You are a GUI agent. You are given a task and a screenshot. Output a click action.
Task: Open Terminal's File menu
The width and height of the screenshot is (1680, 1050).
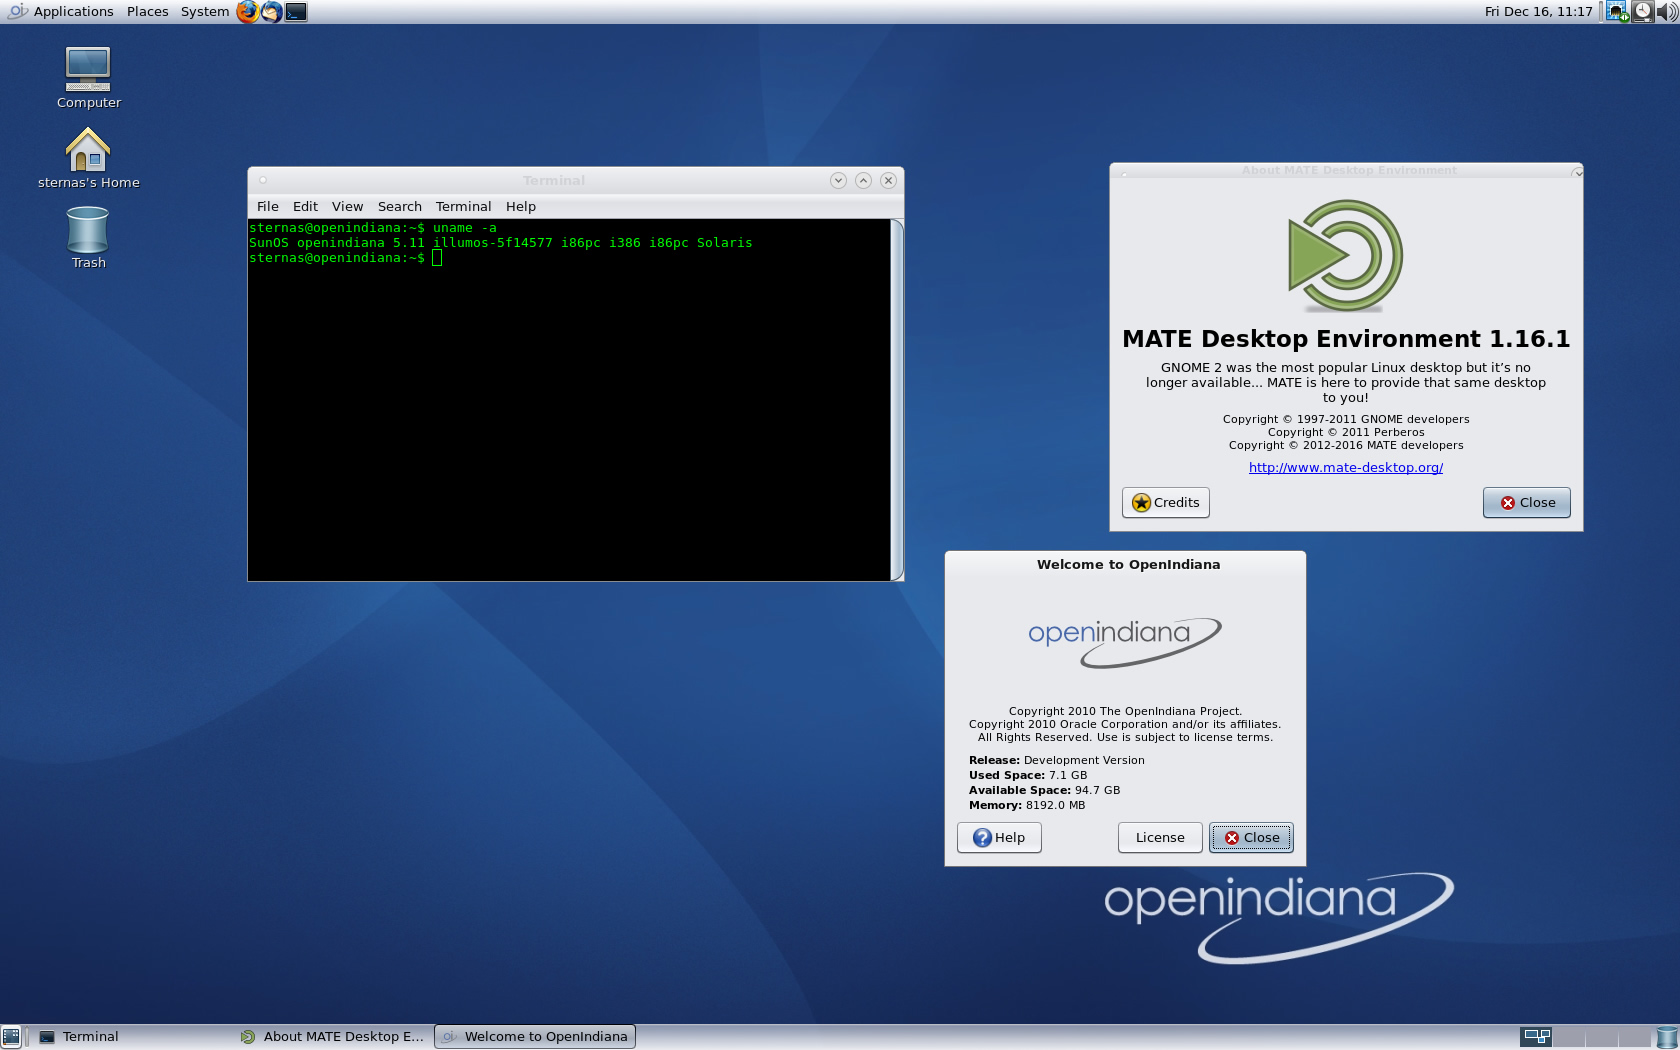click(267, 207)
